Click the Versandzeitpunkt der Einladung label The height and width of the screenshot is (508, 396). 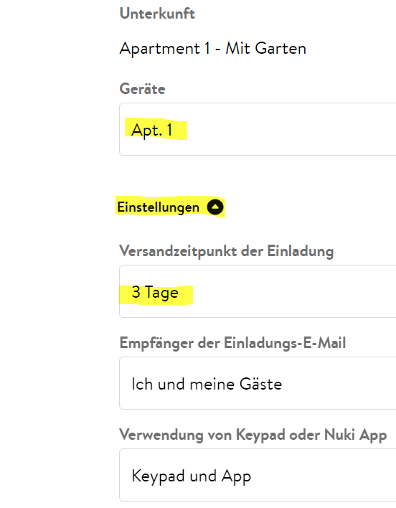pyautogui.click(x=227, y=251)
